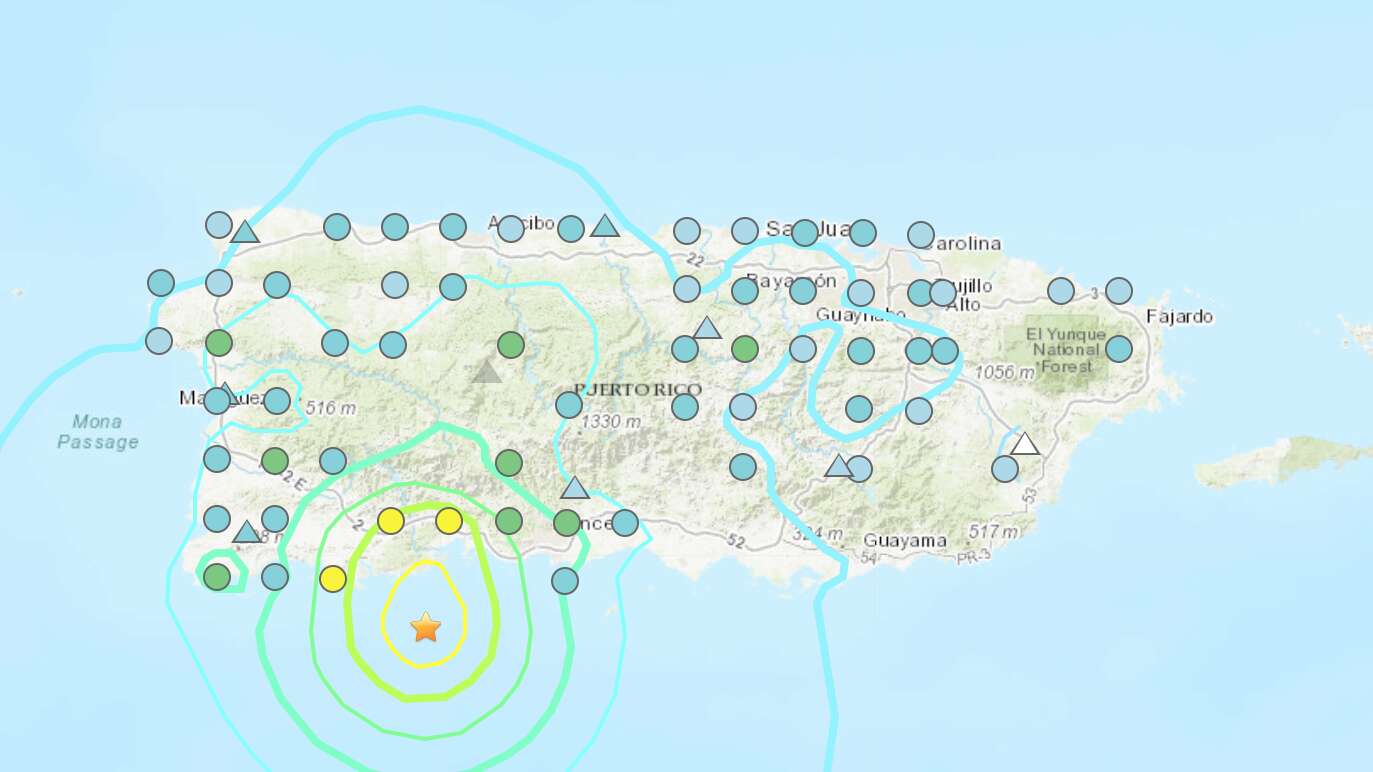This screenshot has width=1373, height=772.
Task: Select the circle marker right of Ponce
Action: coord(625,522)
